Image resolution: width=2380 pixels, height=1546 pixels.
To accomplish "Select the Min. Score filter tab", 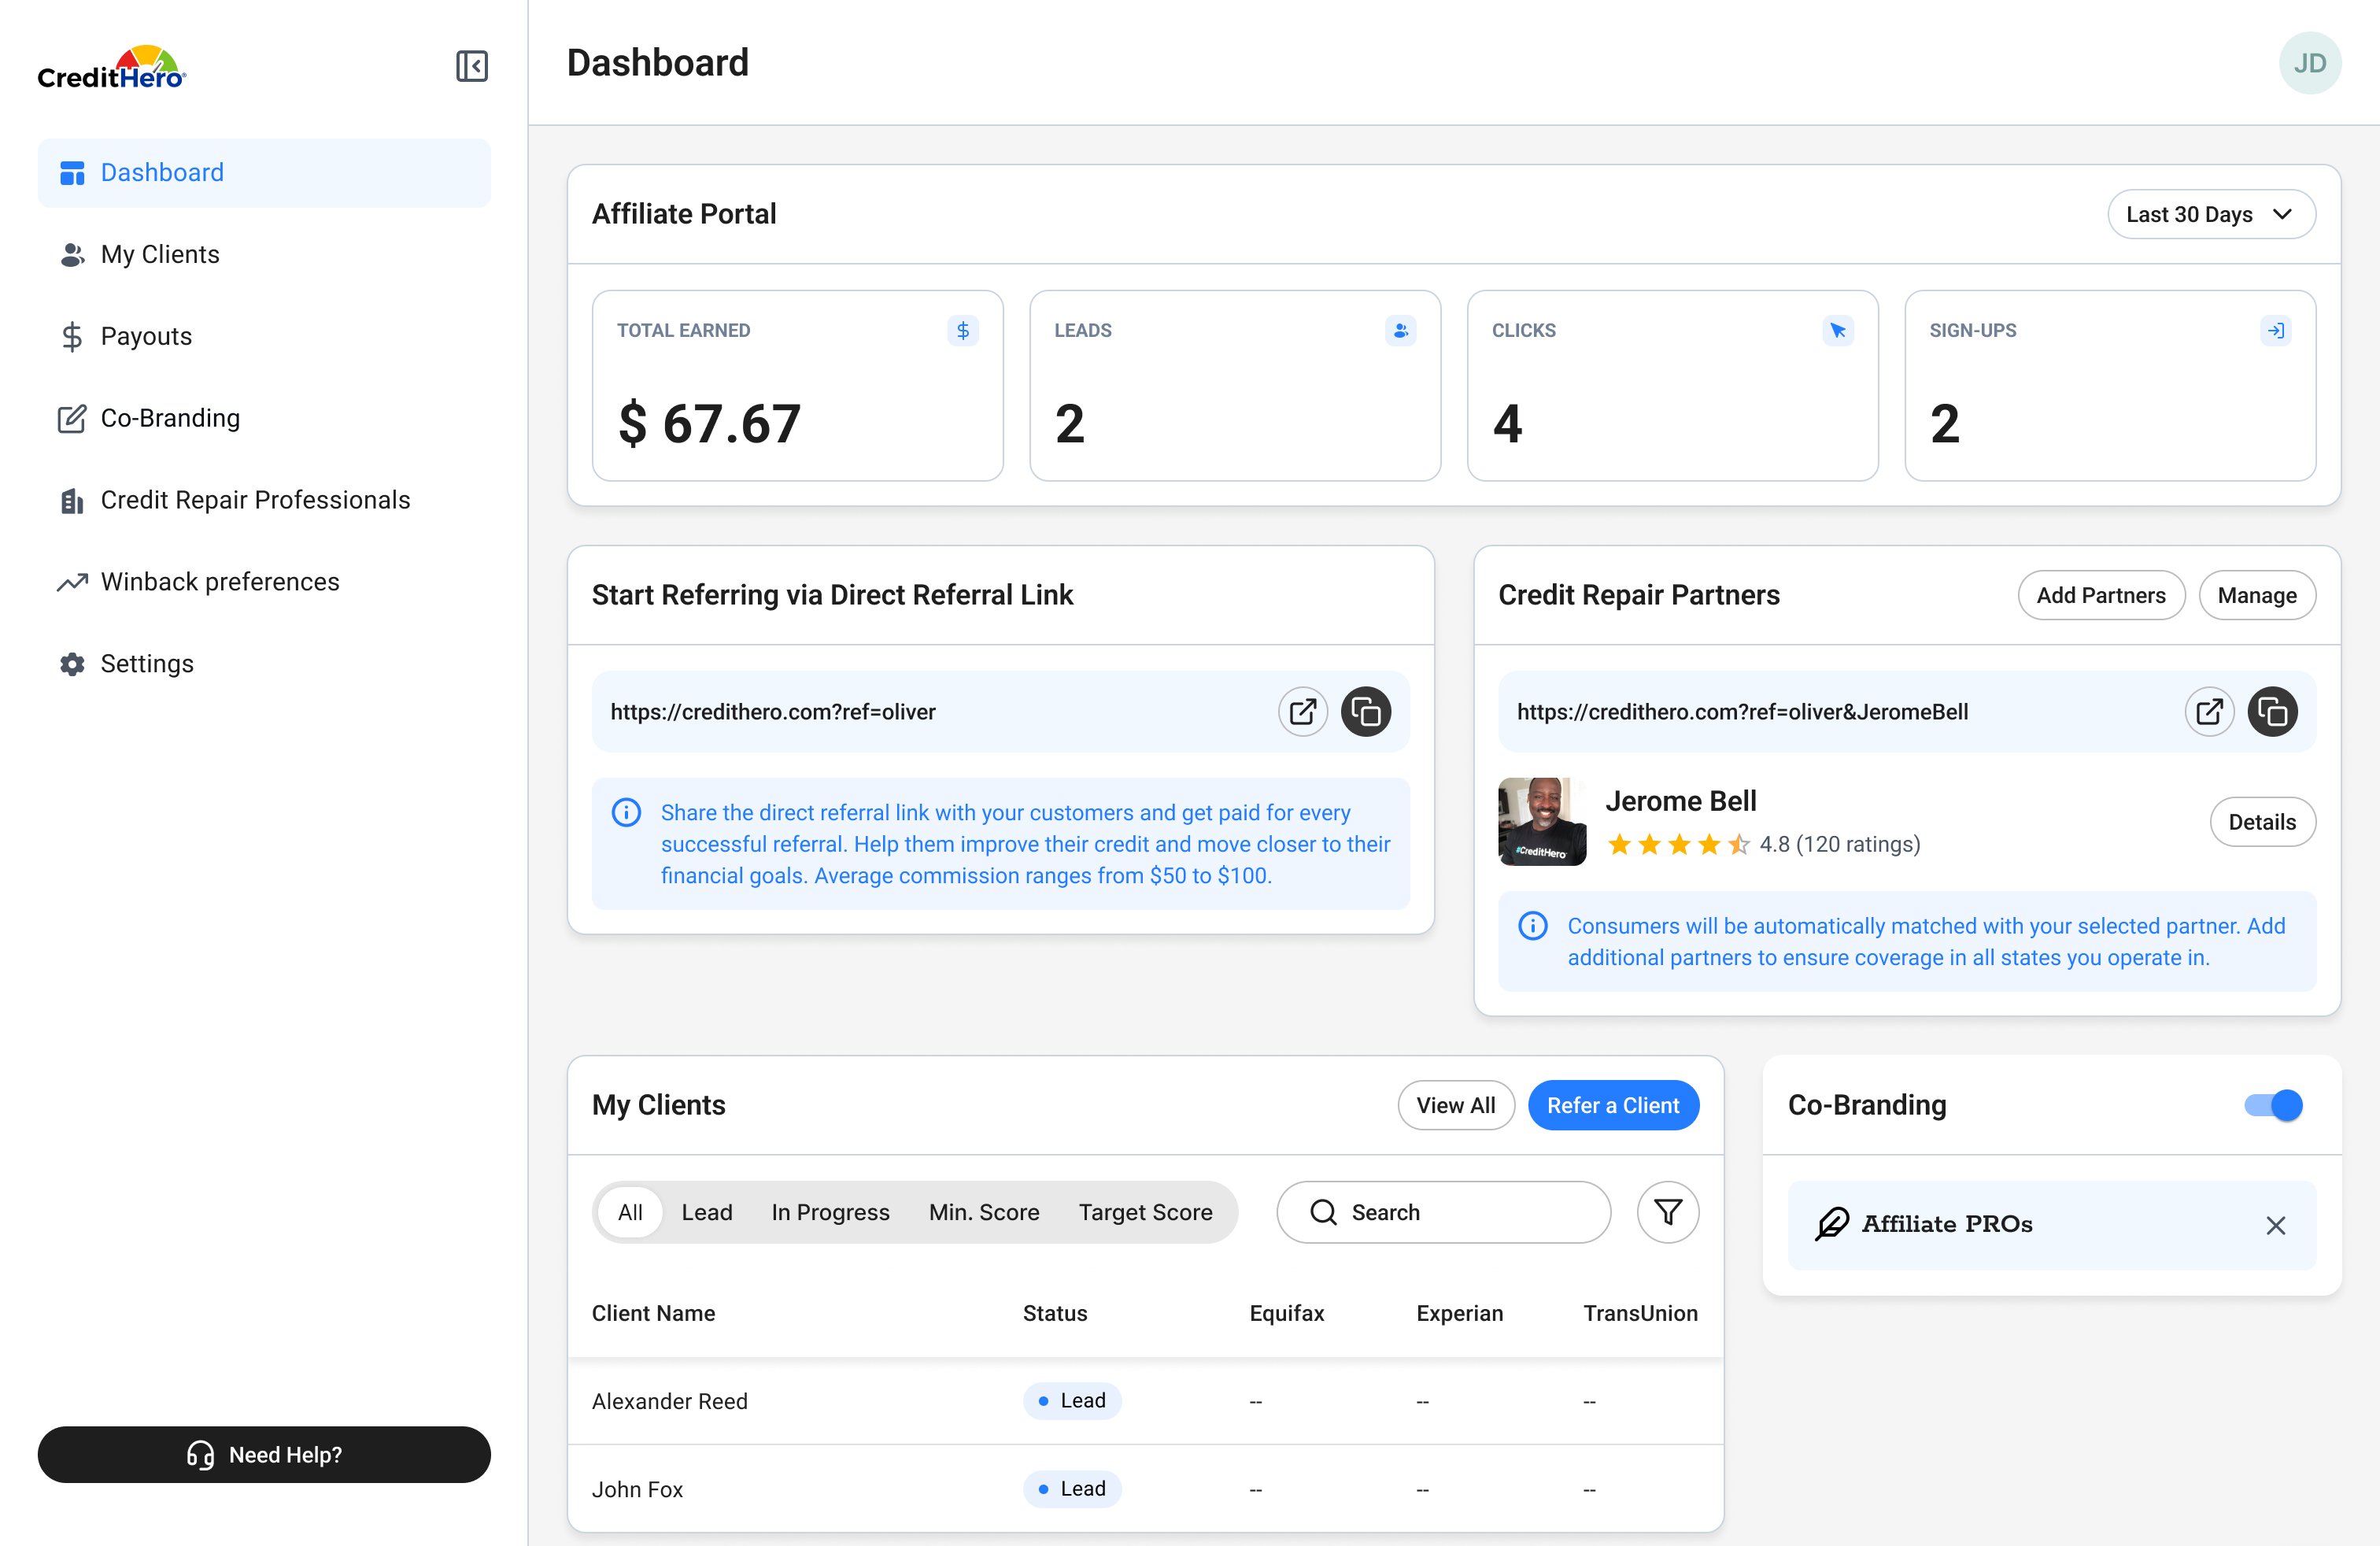I will [983, 1212].
